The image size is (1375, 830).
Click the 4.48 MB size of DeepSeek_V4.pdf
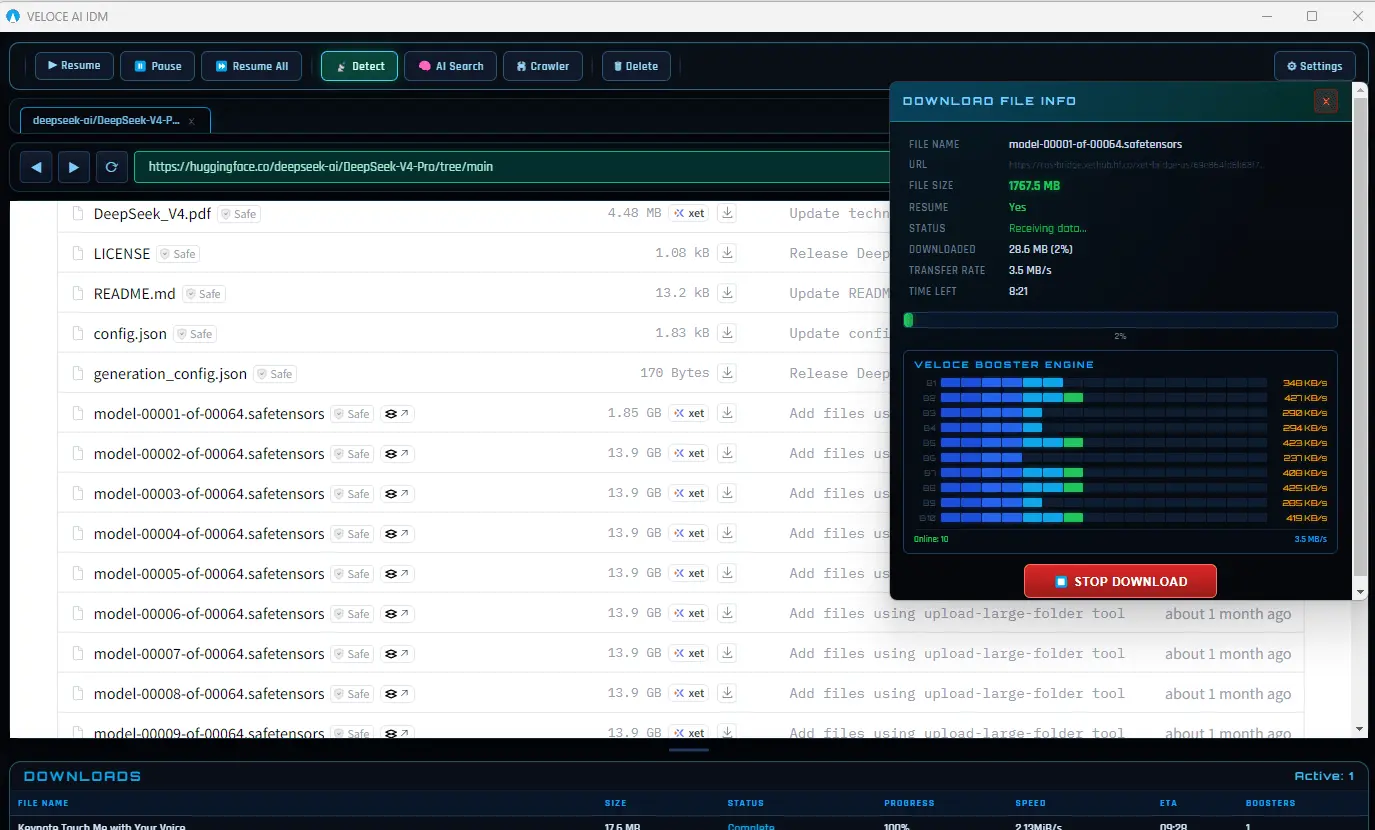[634, 213]
